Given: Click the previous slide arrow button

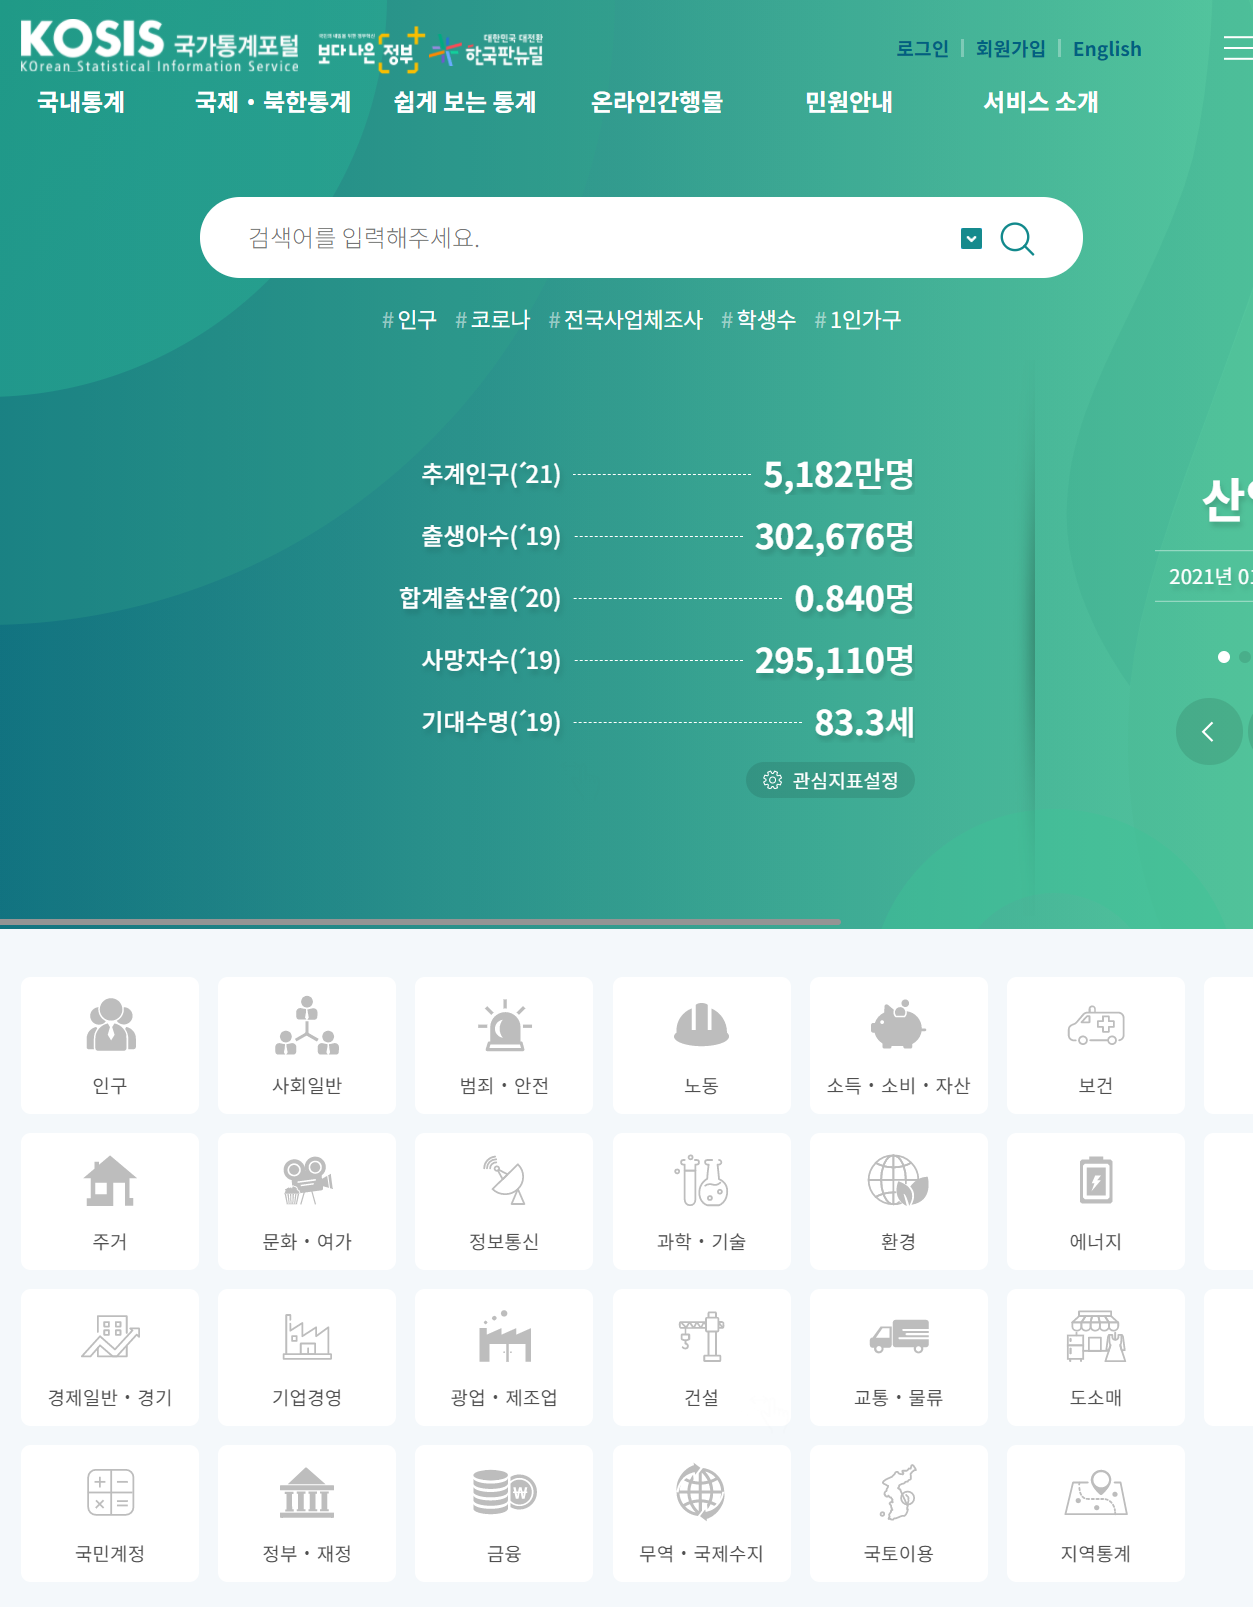Looking at the screenshot, I should click(x=1209, y=732).
